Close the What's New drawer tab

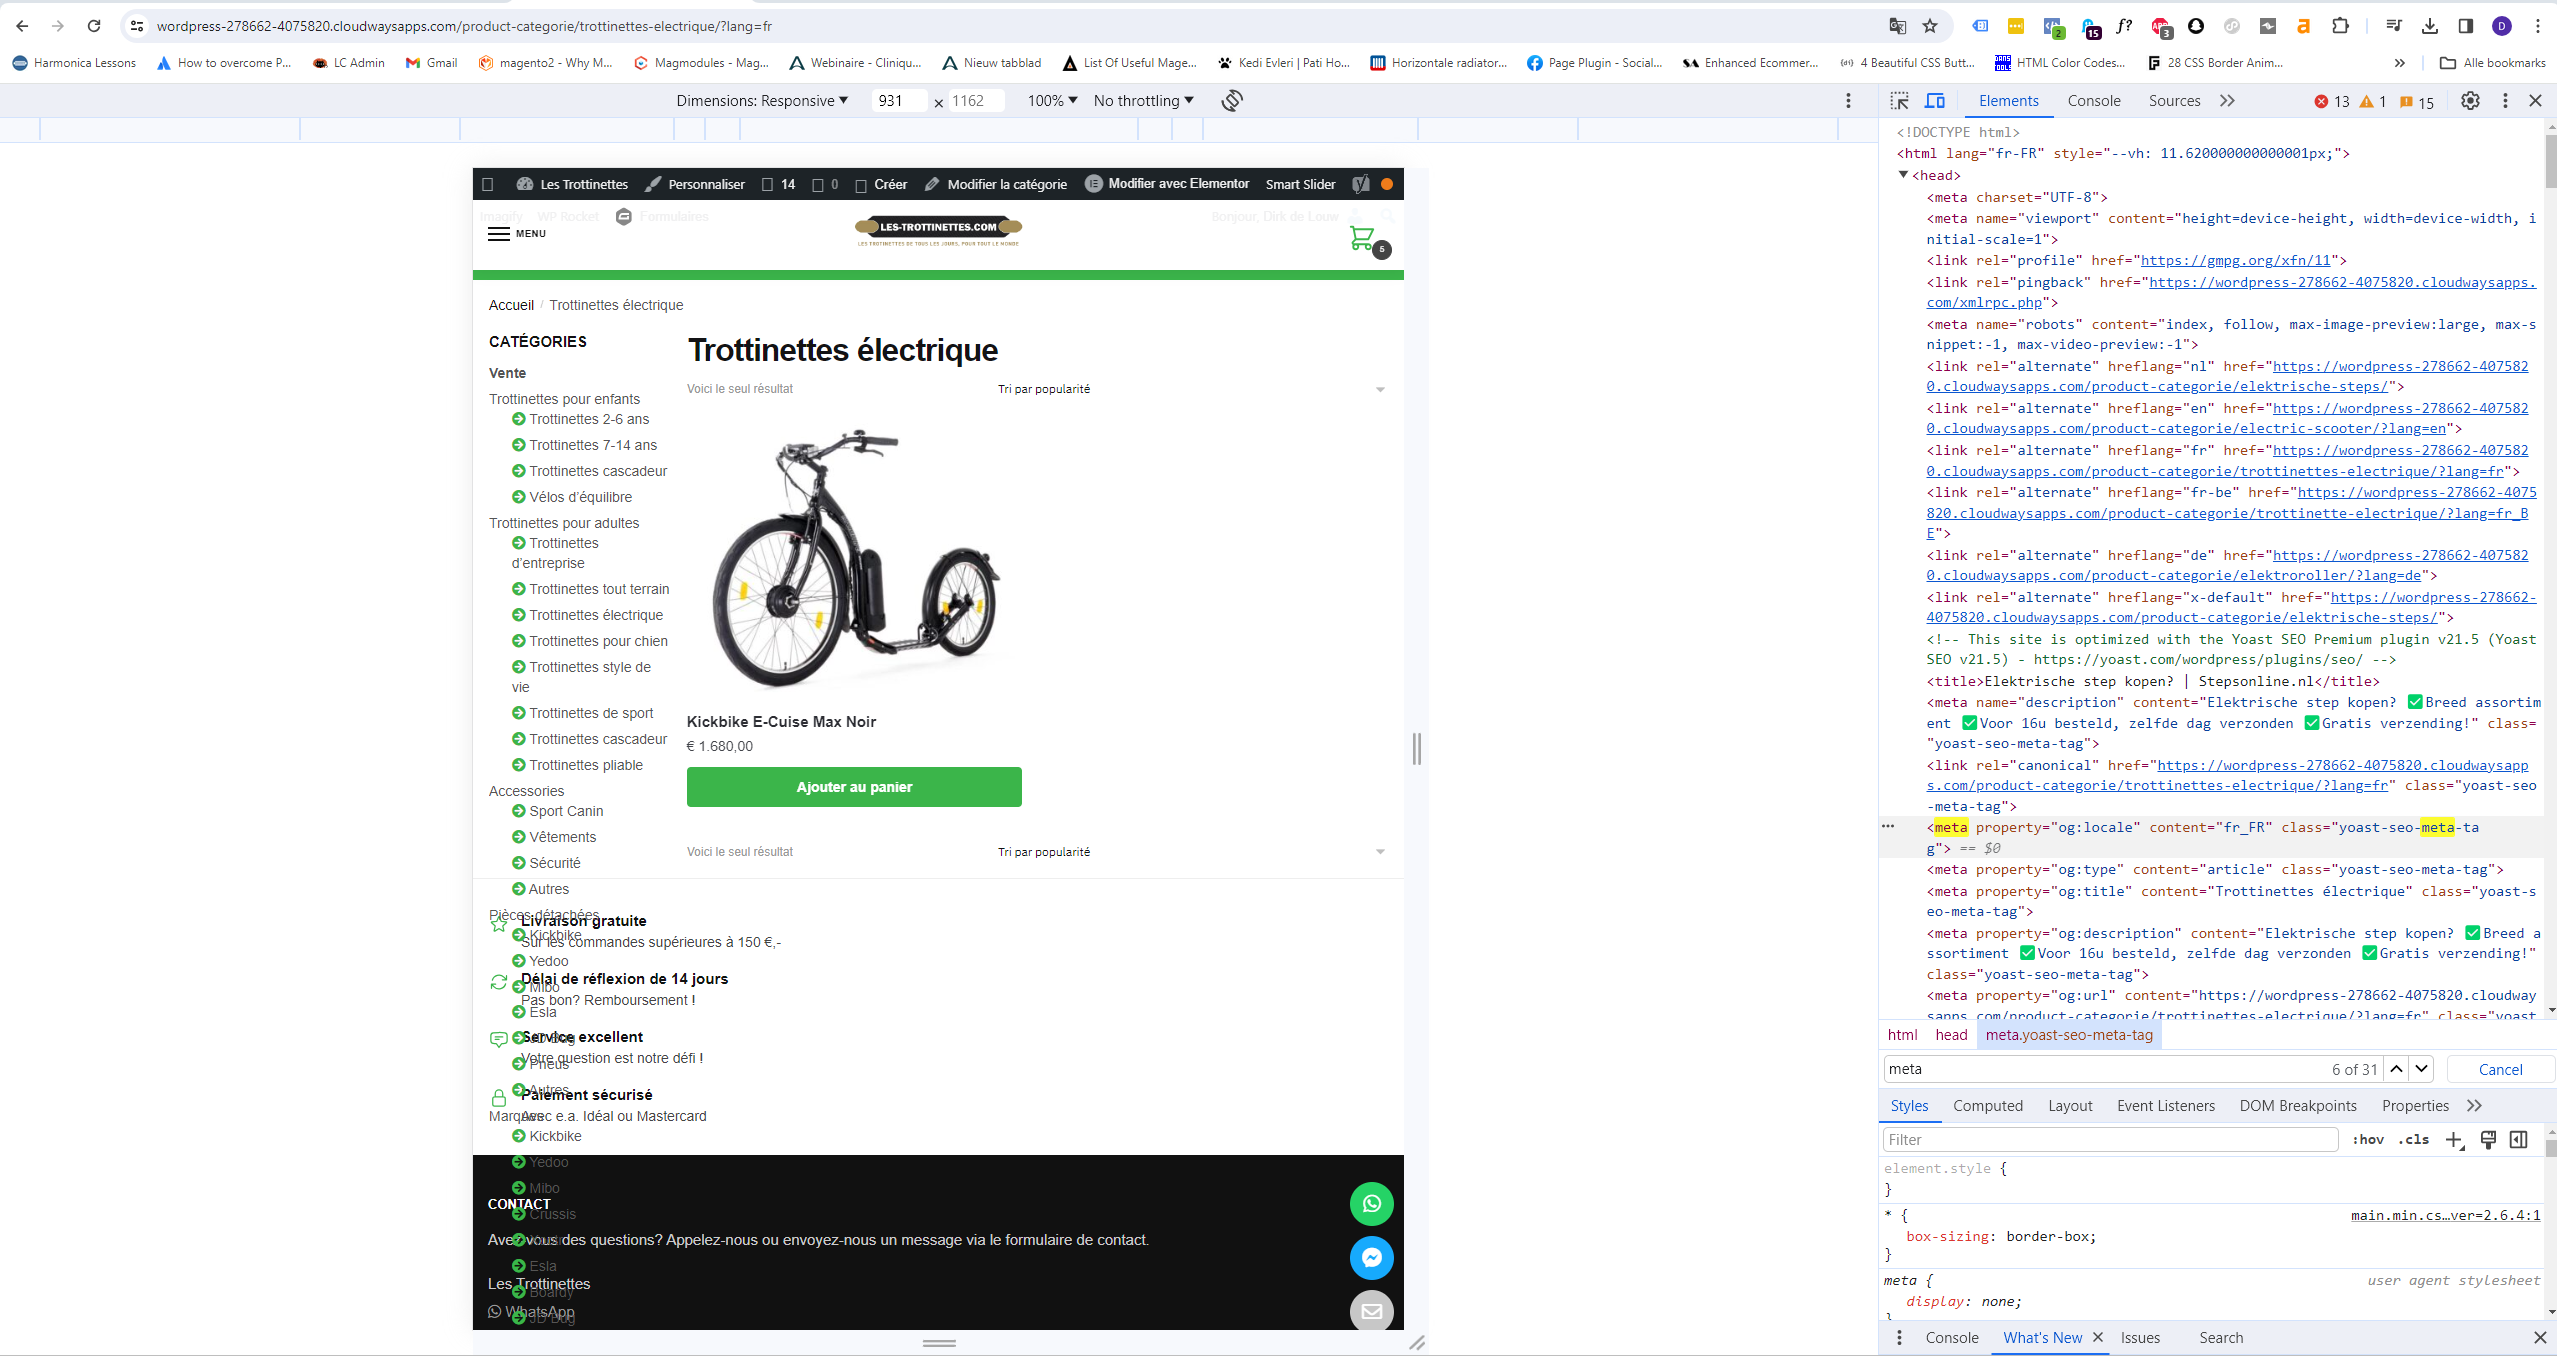pyautogui.click(x=2098, y=1337)
